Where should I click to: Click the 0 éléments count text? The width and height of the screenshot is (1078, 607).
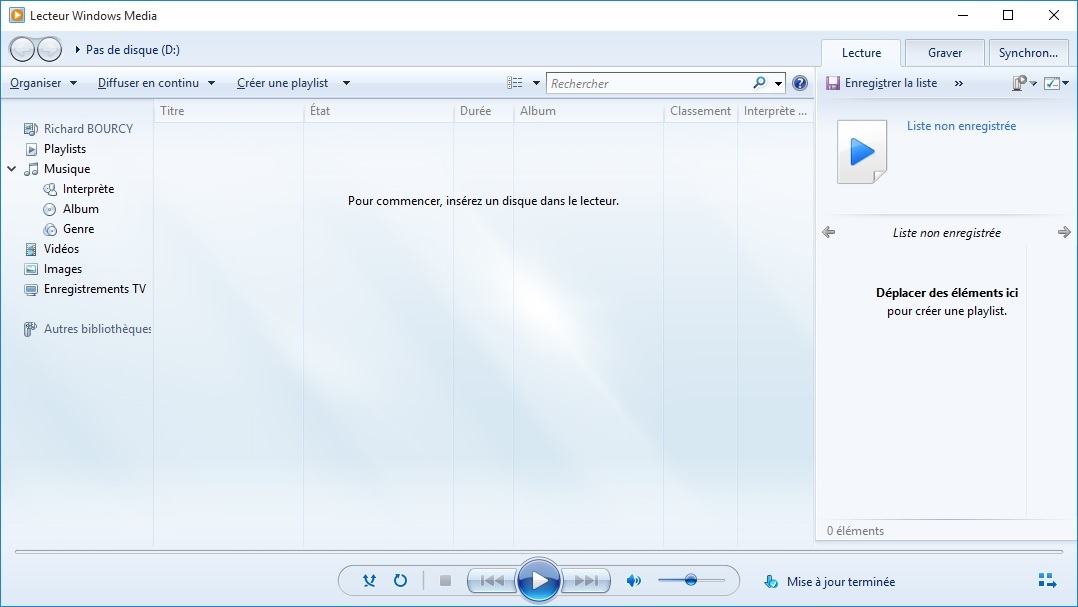855,531
